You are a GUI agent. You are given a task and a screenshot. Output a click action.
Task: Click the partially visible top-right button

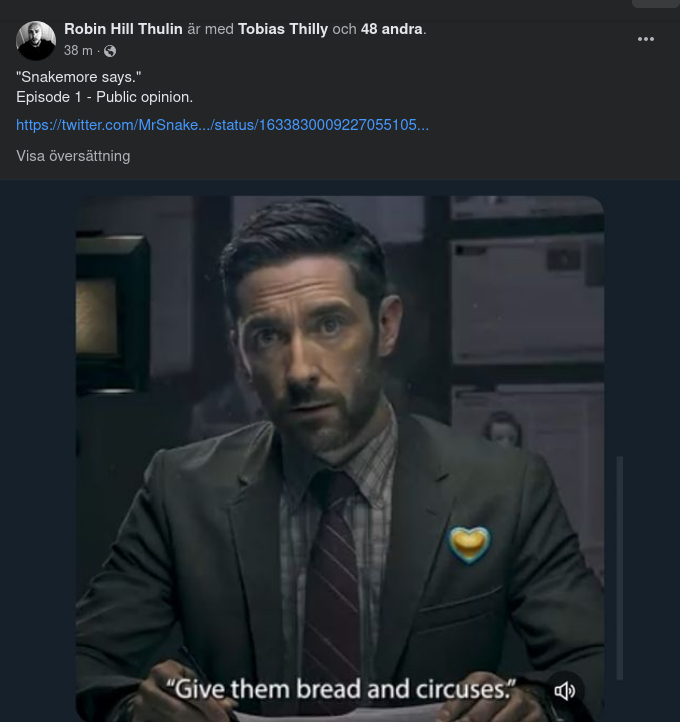click(655, 4)
